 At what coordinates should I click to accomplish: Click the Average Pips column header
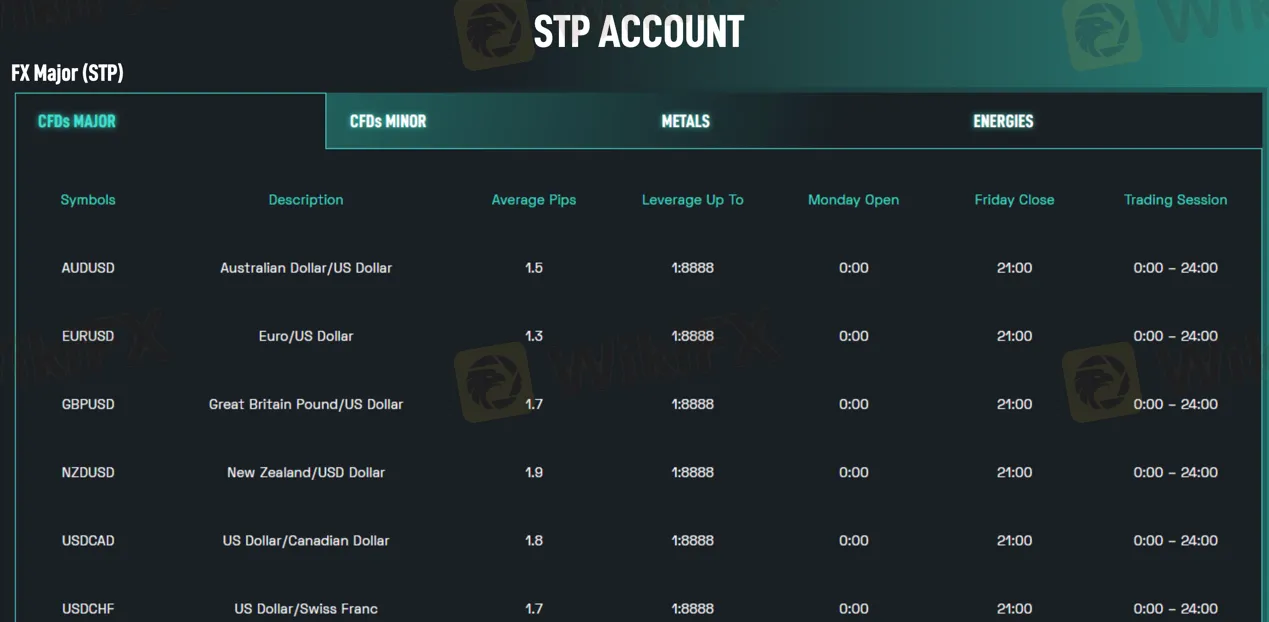[x=534, y=200]
